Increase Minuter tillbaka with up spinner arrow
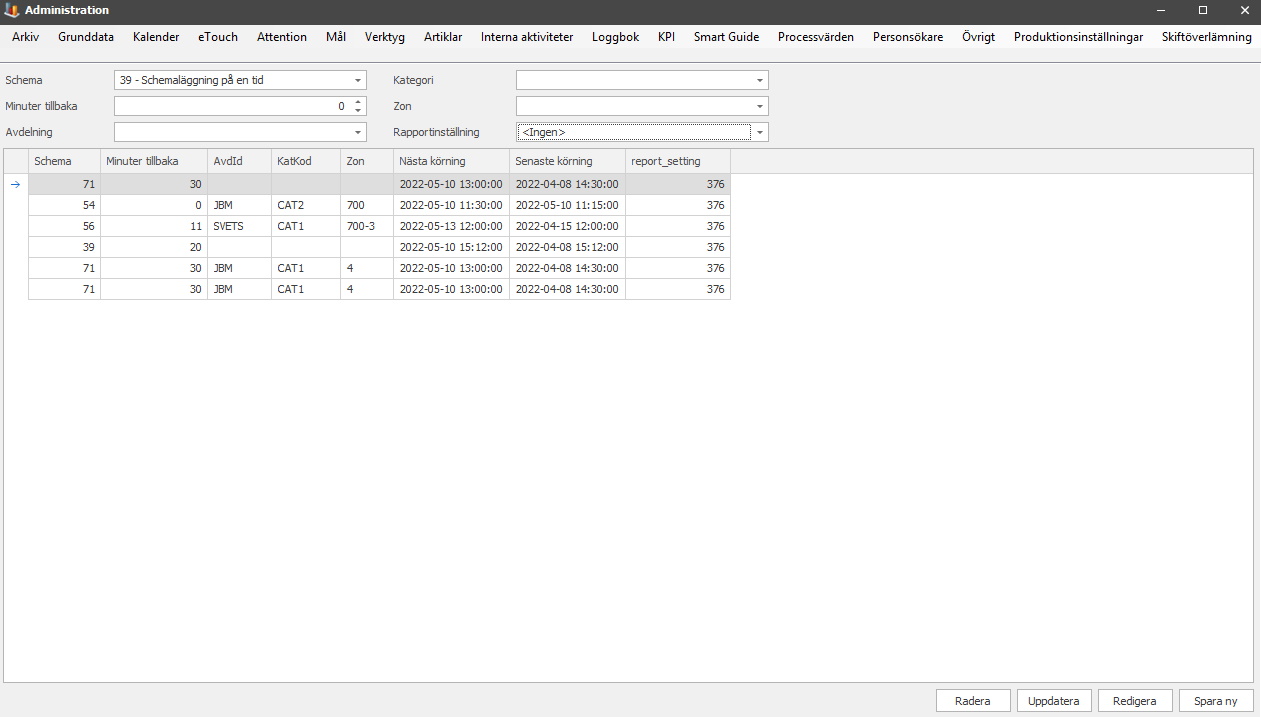This screenshot has width=1261, height=717. [x=359, y=102]
